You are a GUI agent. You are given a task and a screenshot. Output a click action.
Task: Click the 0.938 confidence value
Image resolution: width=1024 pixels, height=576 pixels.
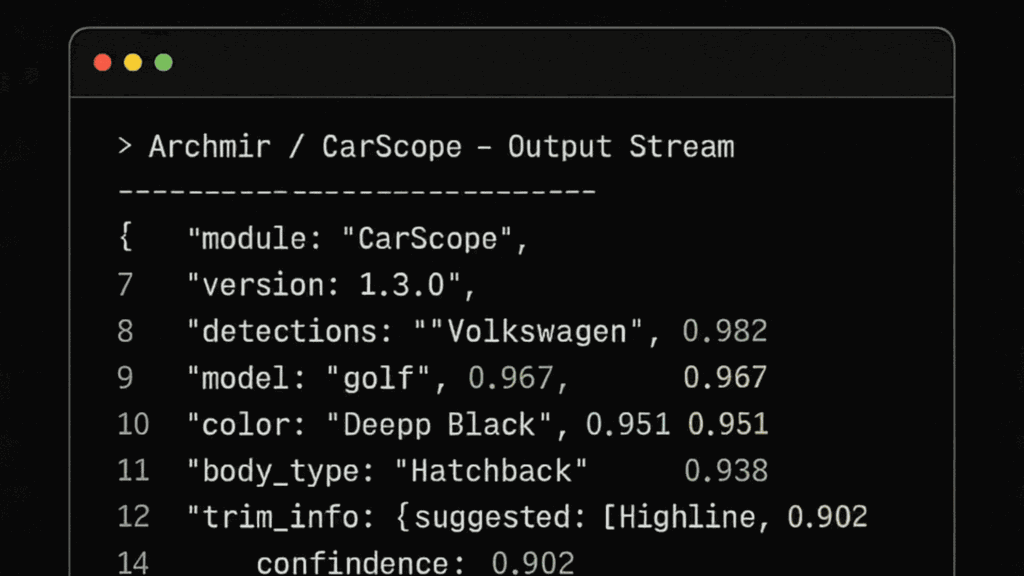tap(726, 471)
